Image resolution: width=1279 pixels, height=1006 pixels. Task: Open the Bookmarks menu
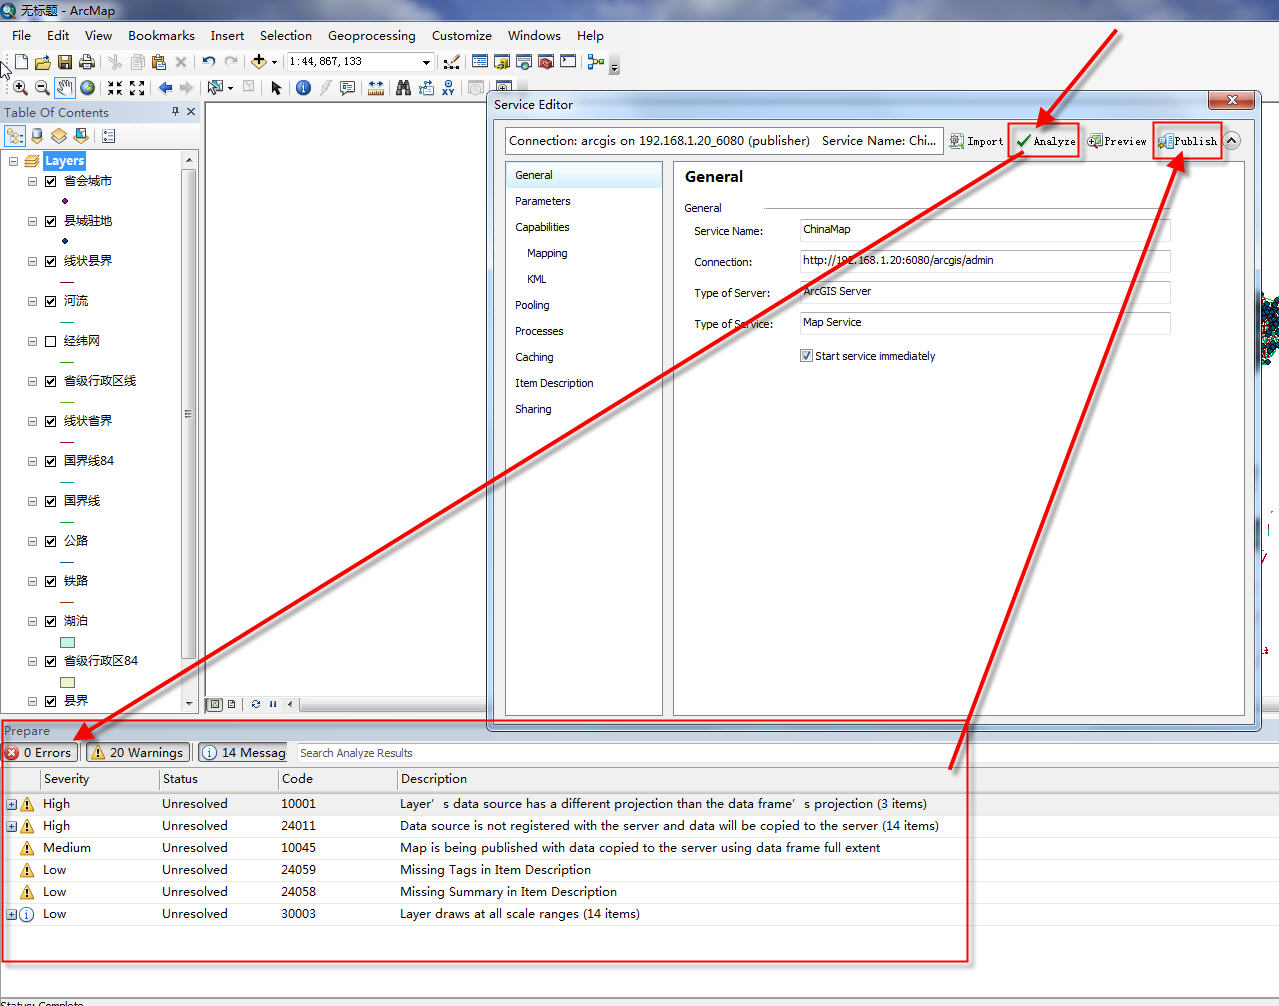(x=161, y=35)
